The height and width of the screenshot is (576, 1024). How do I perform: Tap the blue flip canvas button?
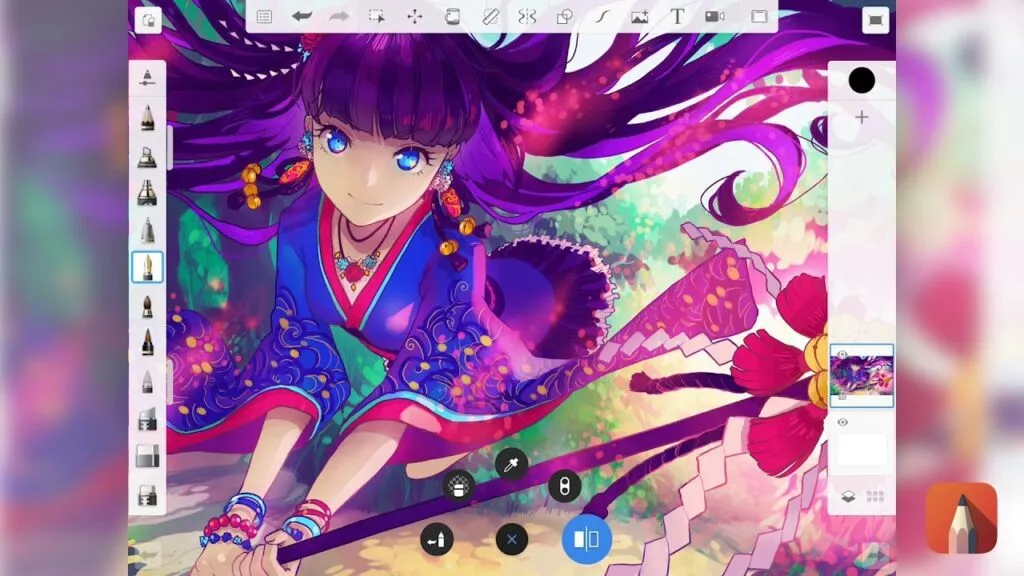coord(586,539)
